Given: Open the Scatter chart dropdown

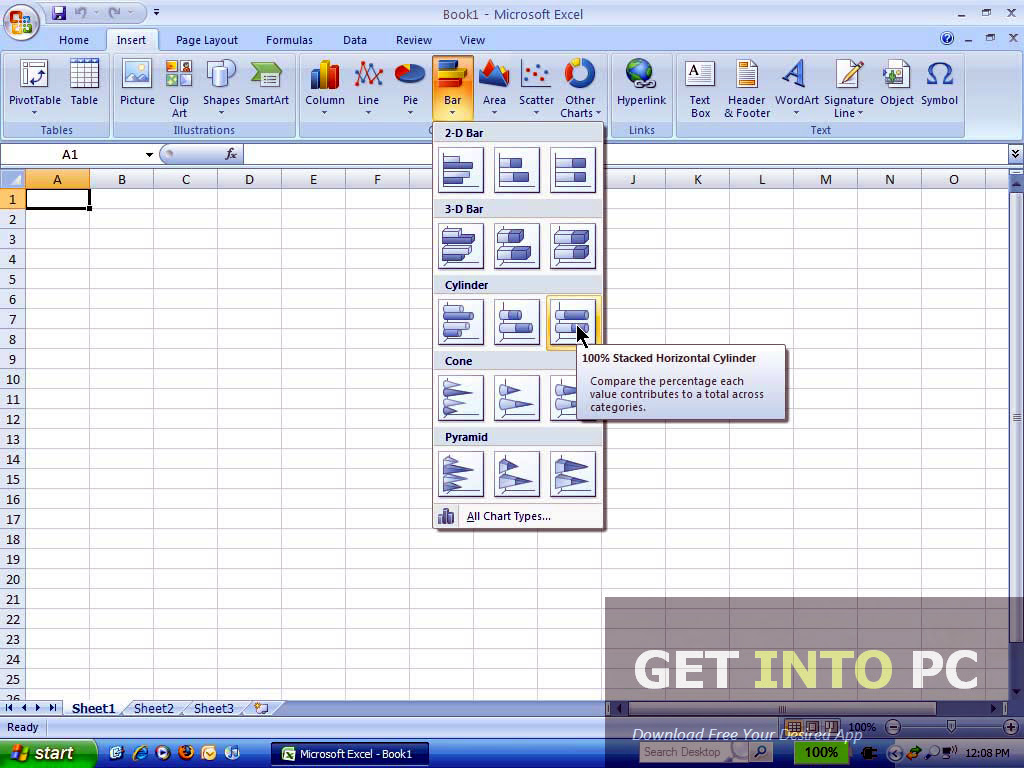Looking at the screenshot, I should (x=536, y=88).
